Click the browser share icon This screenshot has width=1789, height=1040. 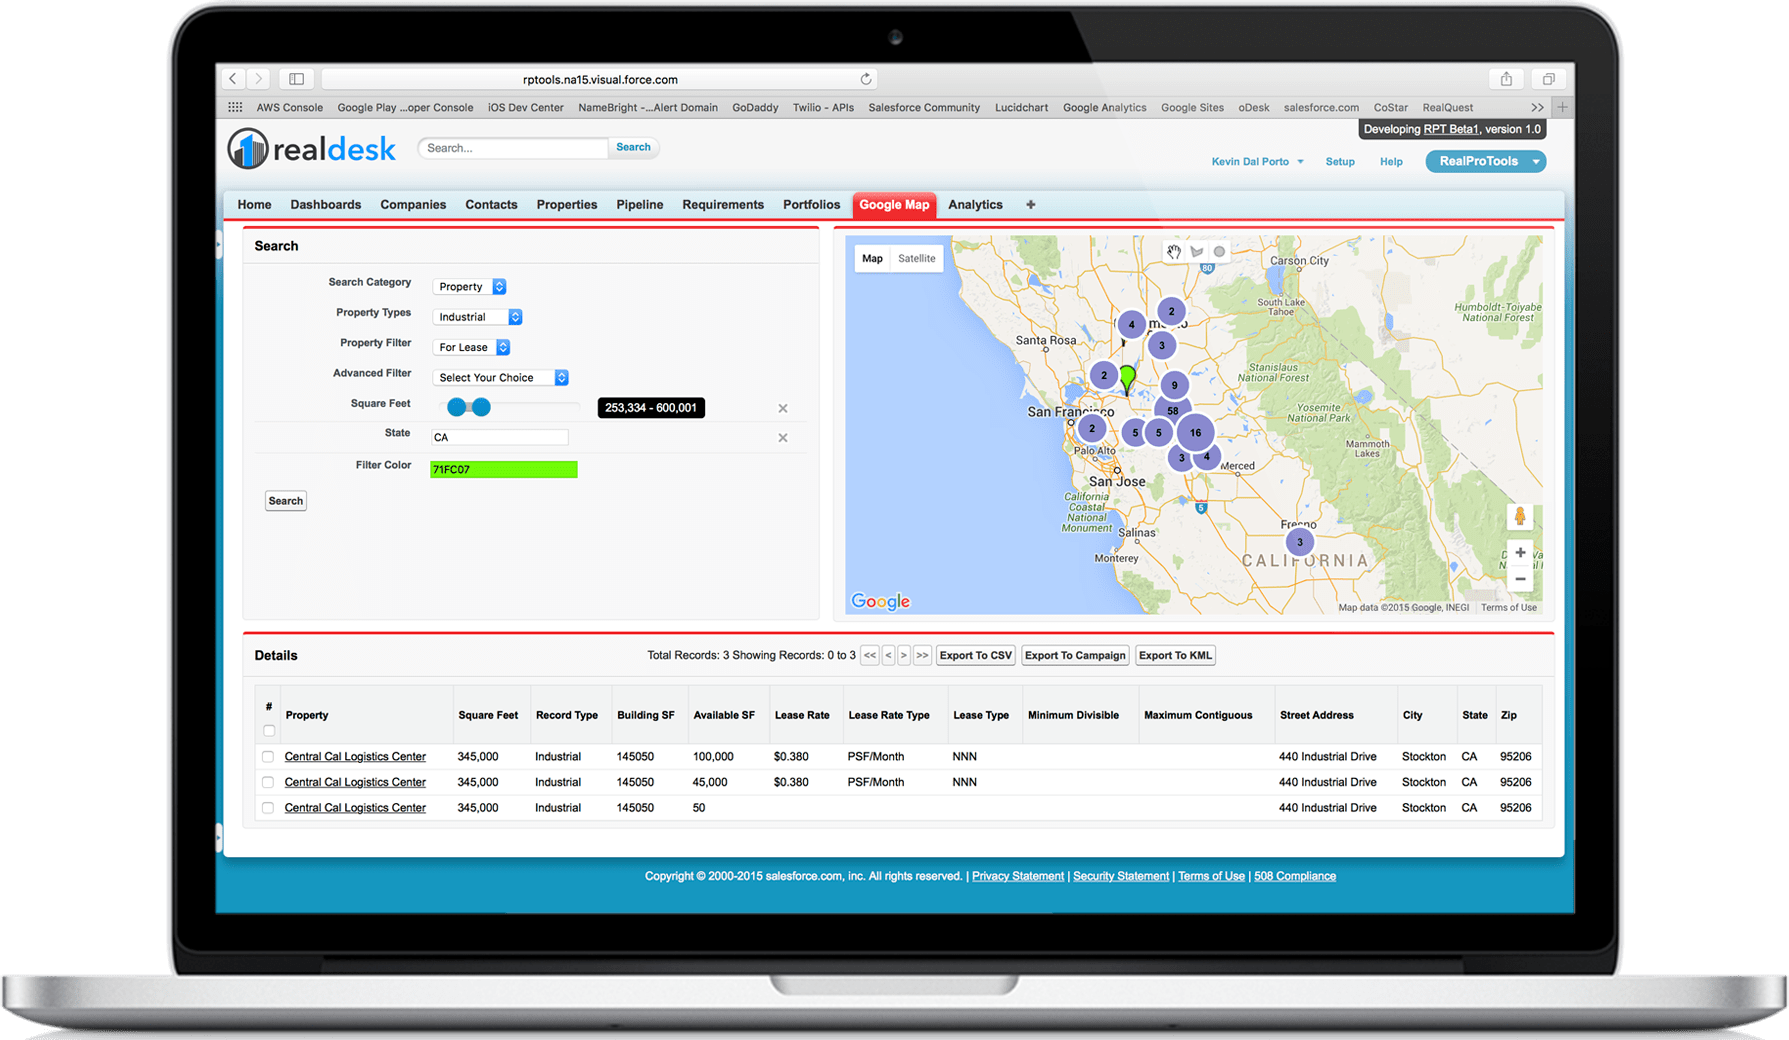[1506, 78]
